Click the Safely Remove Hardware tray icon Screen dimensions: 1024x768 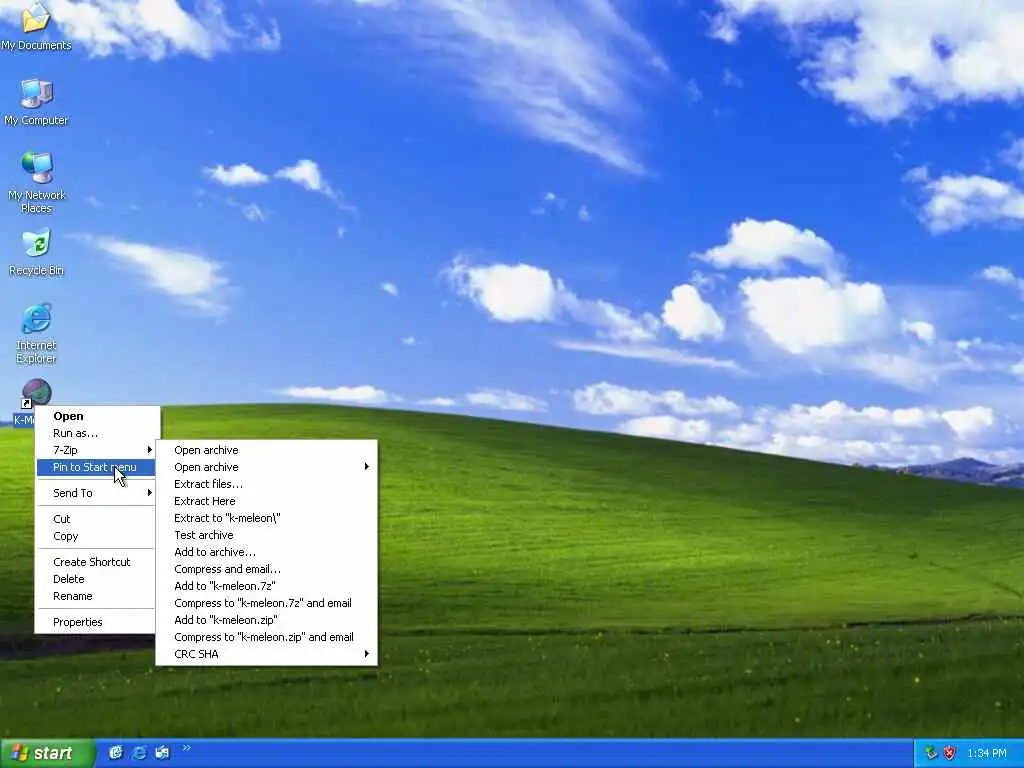click(931, 753)
